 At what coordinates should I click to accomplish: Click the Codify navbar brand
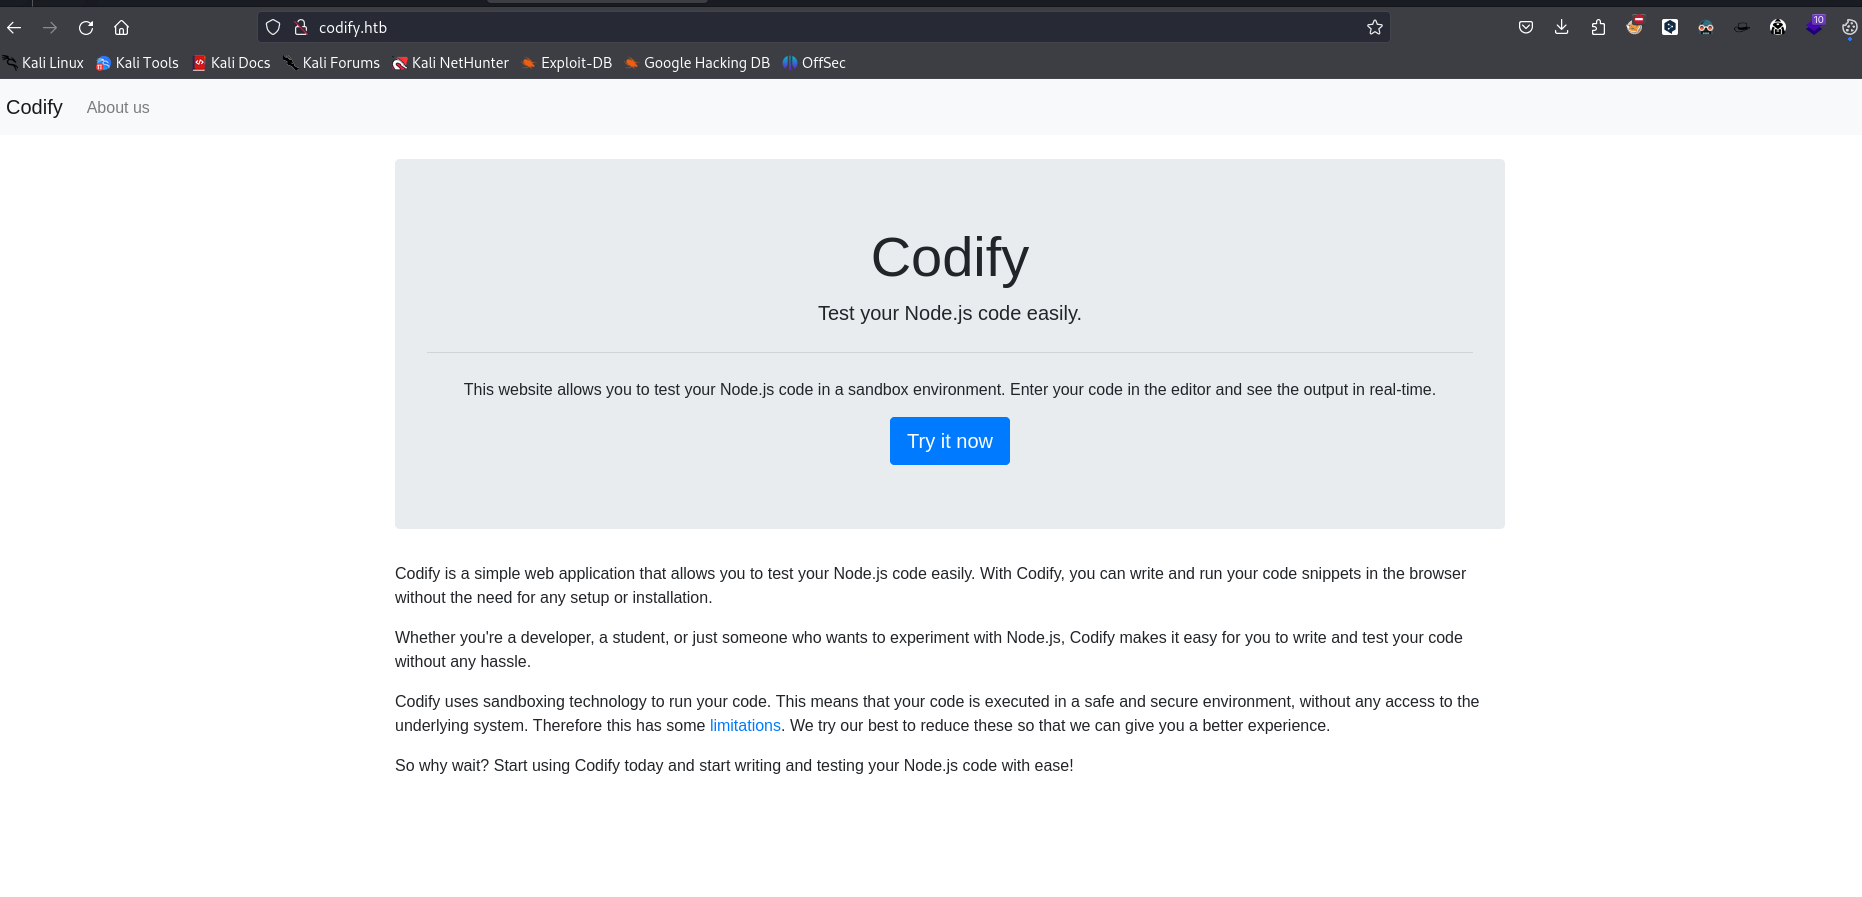point(34,108)
